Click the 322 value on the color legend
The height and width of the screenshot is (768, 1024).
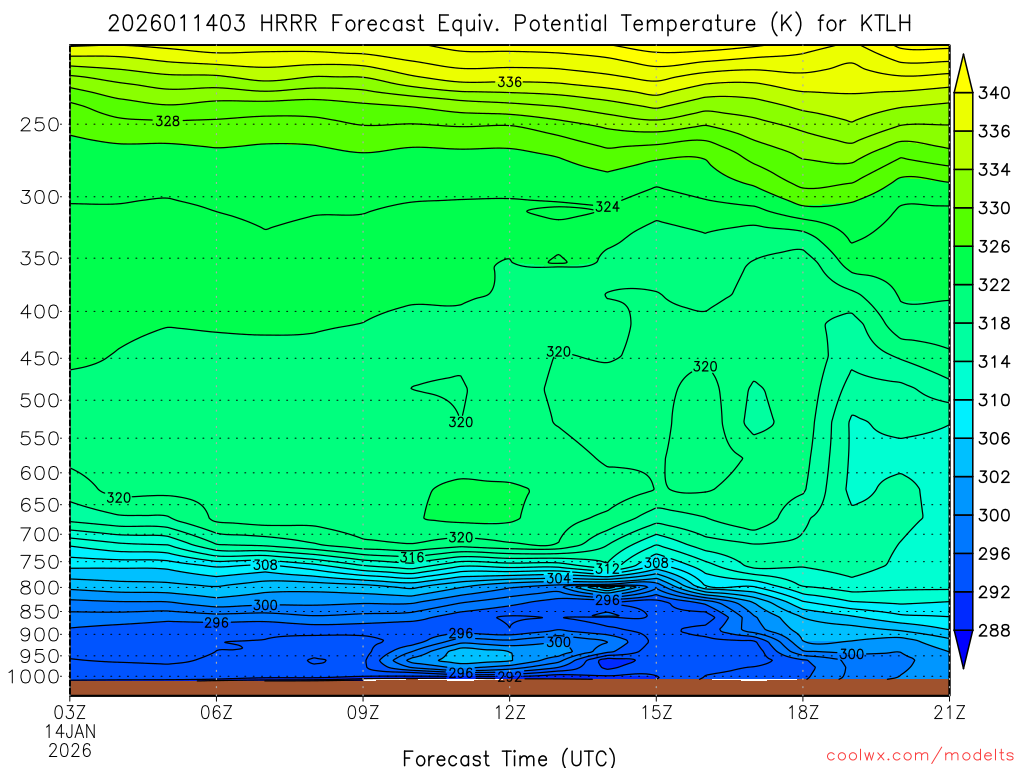pyautogui.click(x=994, y=285)
